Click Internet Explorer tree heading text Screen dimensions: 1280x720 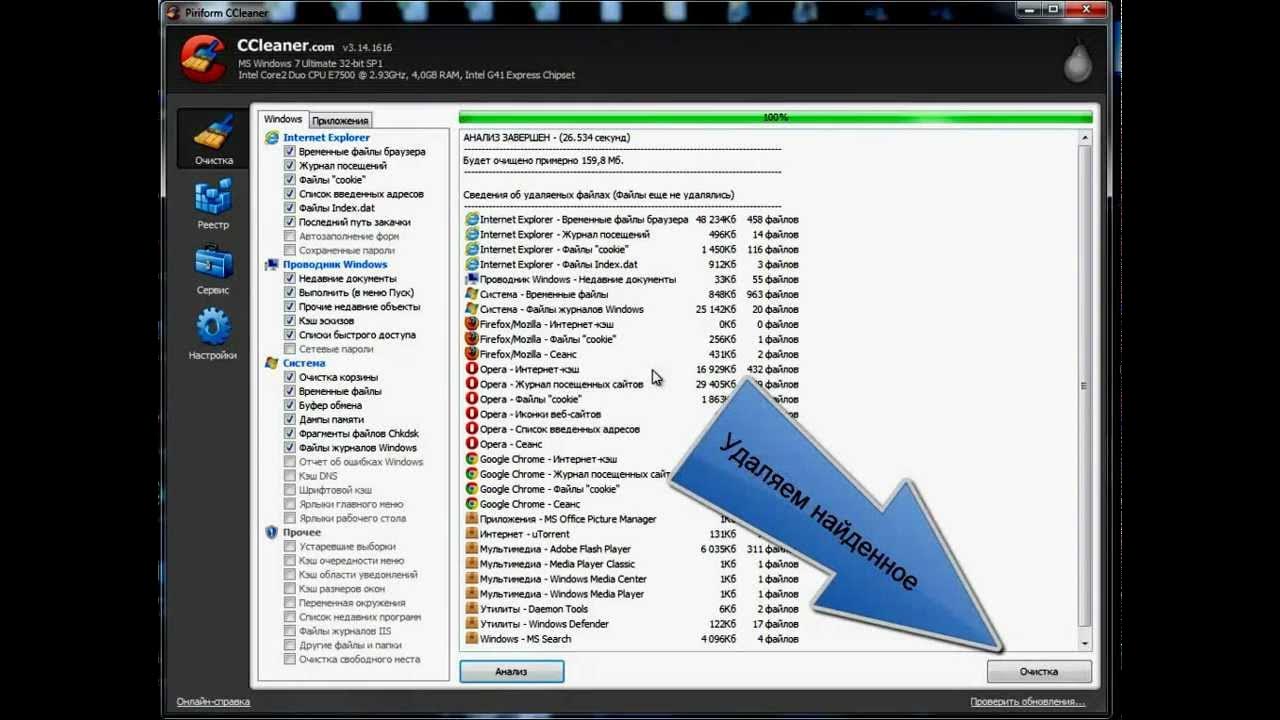click(x=326, y=138)
